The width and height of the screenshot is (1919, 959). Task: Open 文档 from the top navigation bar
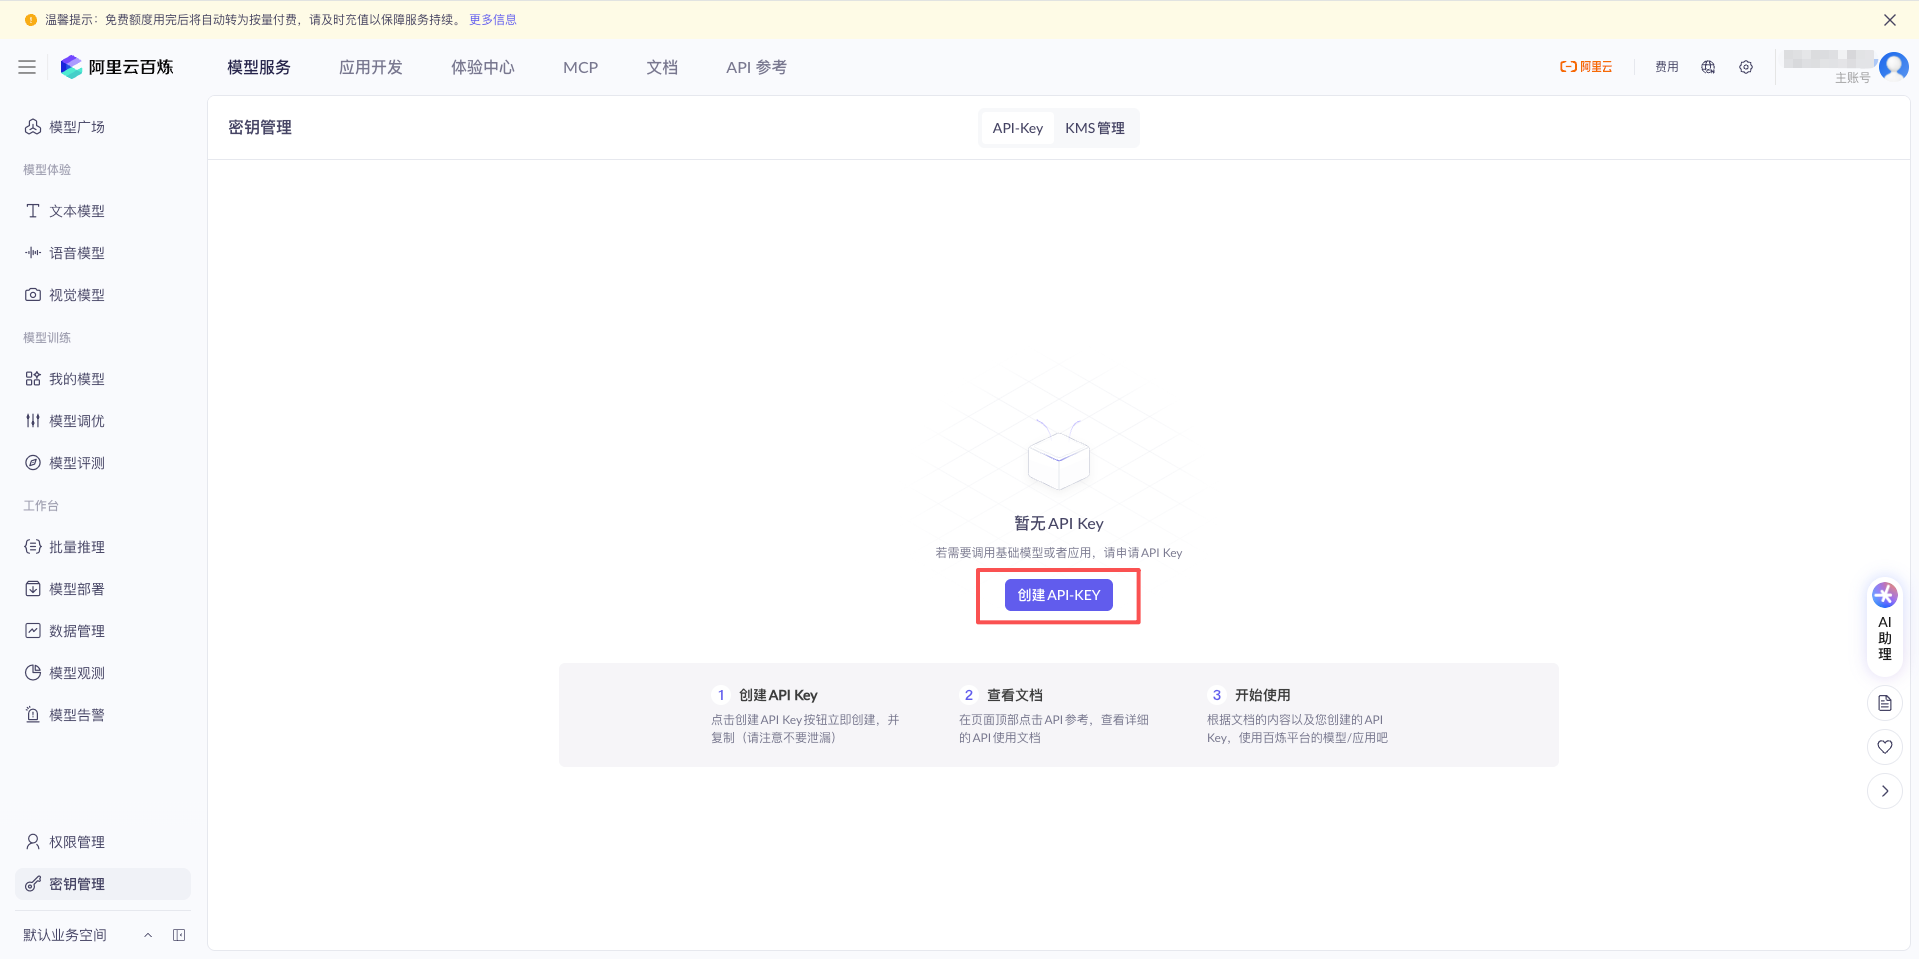tap(661, 67)
